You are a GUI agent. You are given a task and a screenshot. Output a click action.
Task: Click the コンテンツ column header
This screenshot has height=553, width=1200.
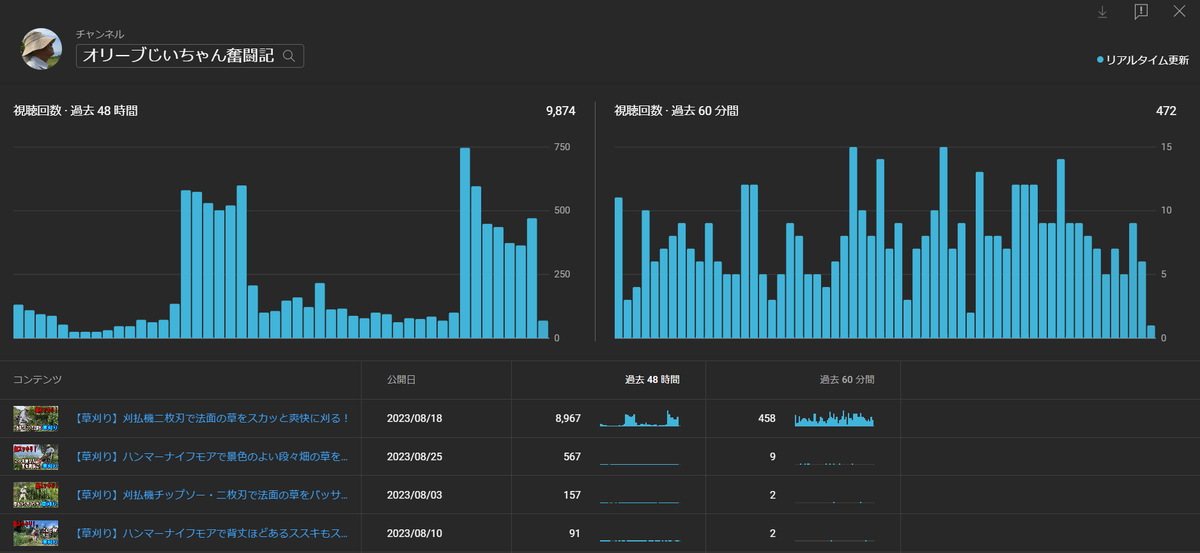[37, 380]
